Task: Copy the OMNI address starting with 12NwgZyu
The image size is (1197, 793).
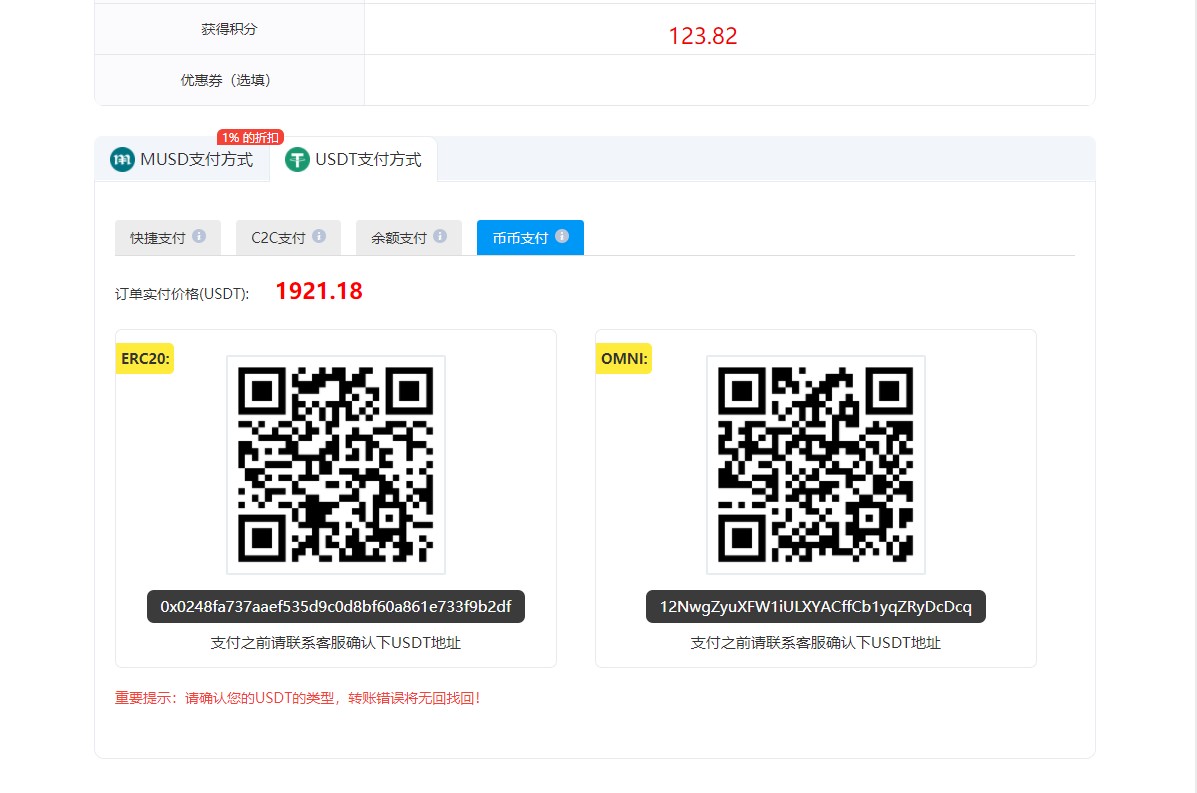Action: tap(816, 607)
